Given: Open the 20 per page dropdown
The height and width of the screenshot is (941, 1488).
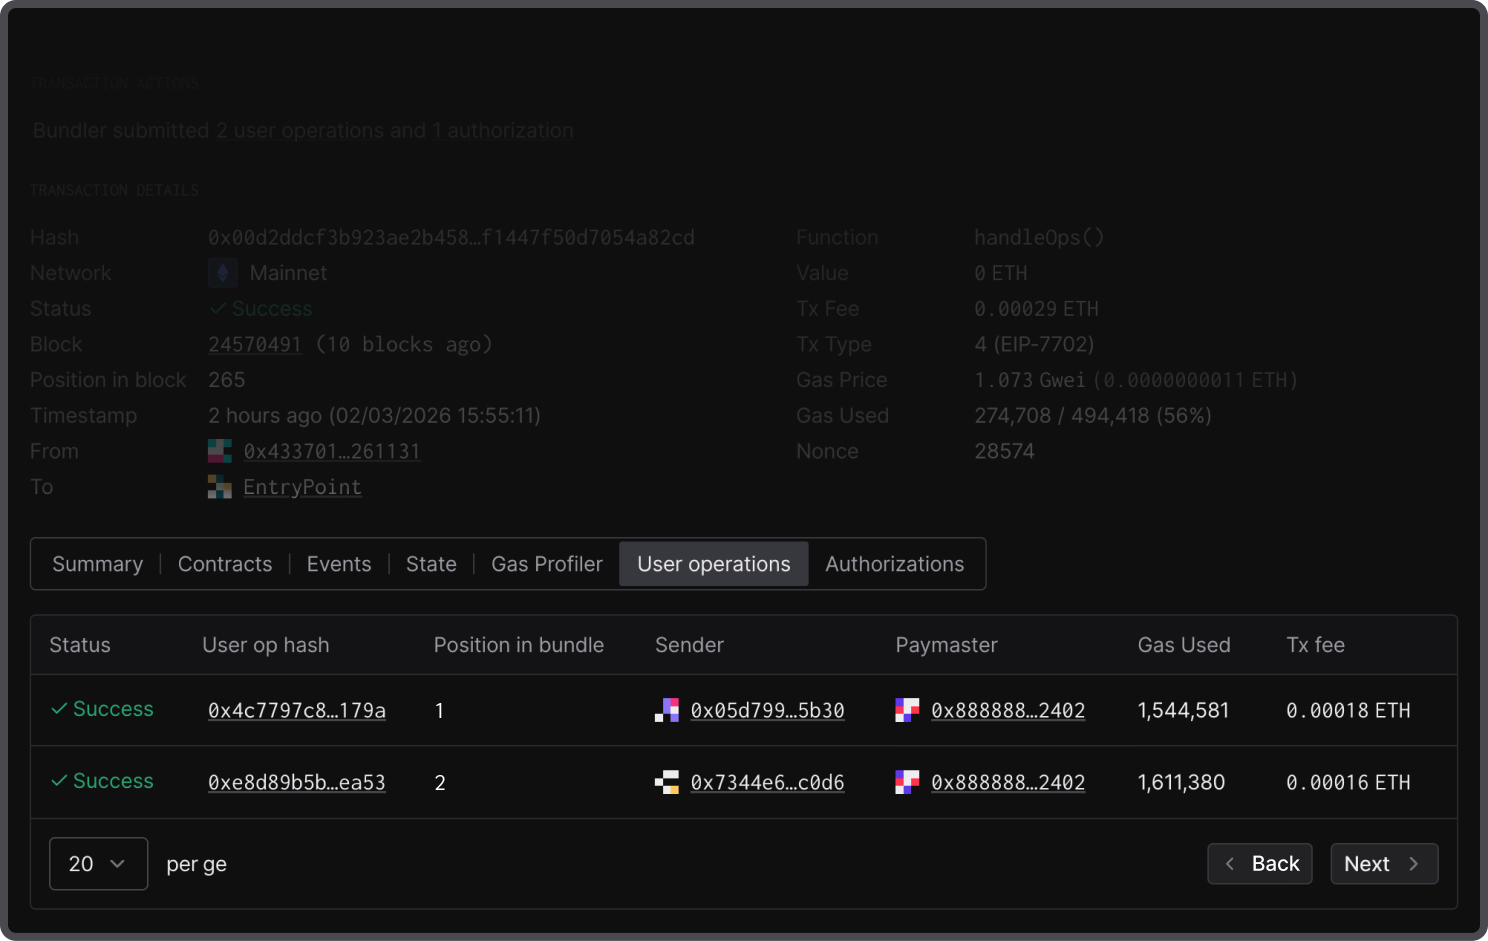Looking at the screenshot, I should point(98,864).
